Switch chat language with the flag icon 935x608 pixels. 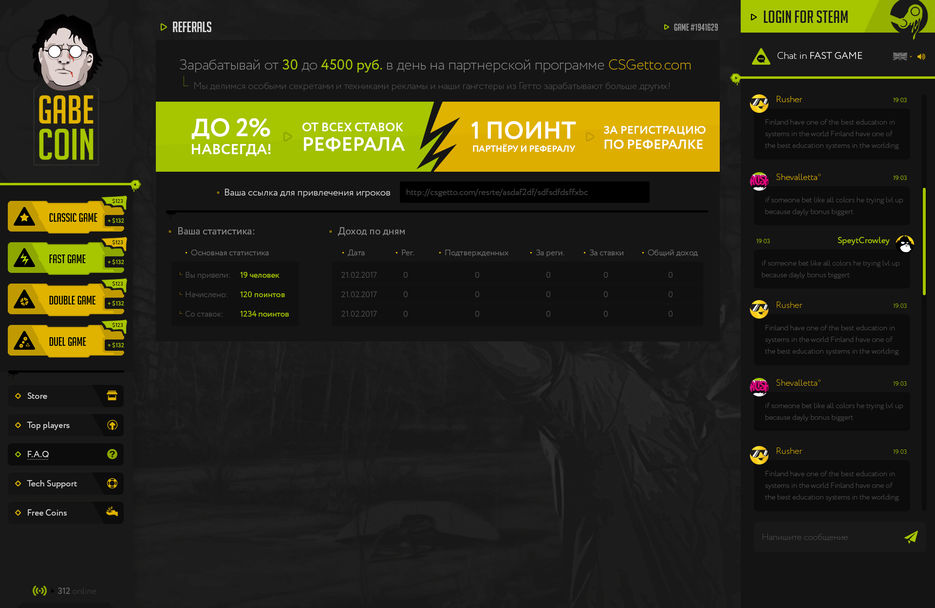pos(900,57)
